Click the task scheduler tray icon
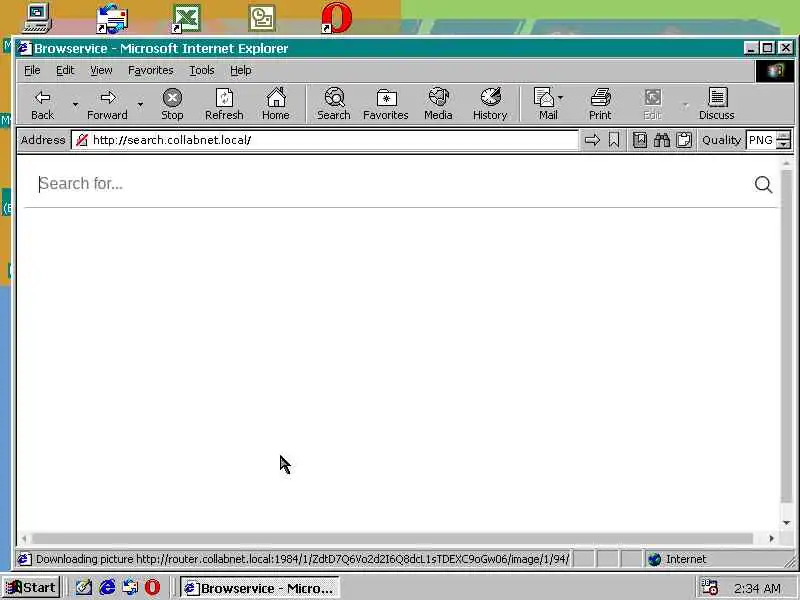Image resolution: width=800 pixels, height=600 pixels. pyautogui.click(x=709, y=588)
